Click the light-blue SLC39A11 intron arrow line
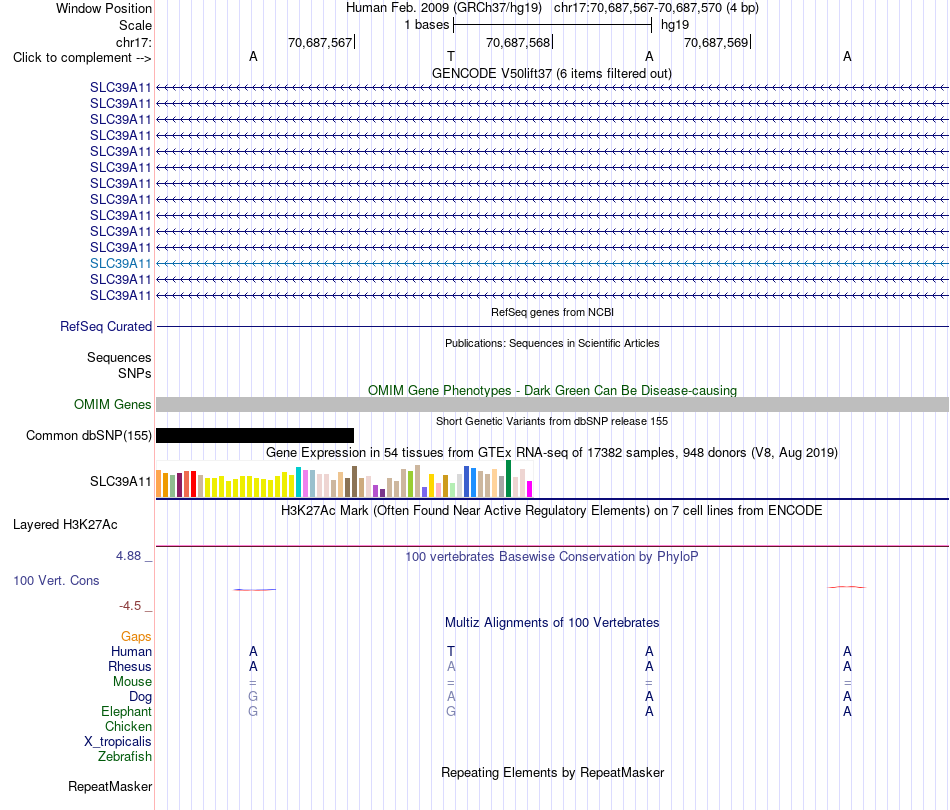 552,264
